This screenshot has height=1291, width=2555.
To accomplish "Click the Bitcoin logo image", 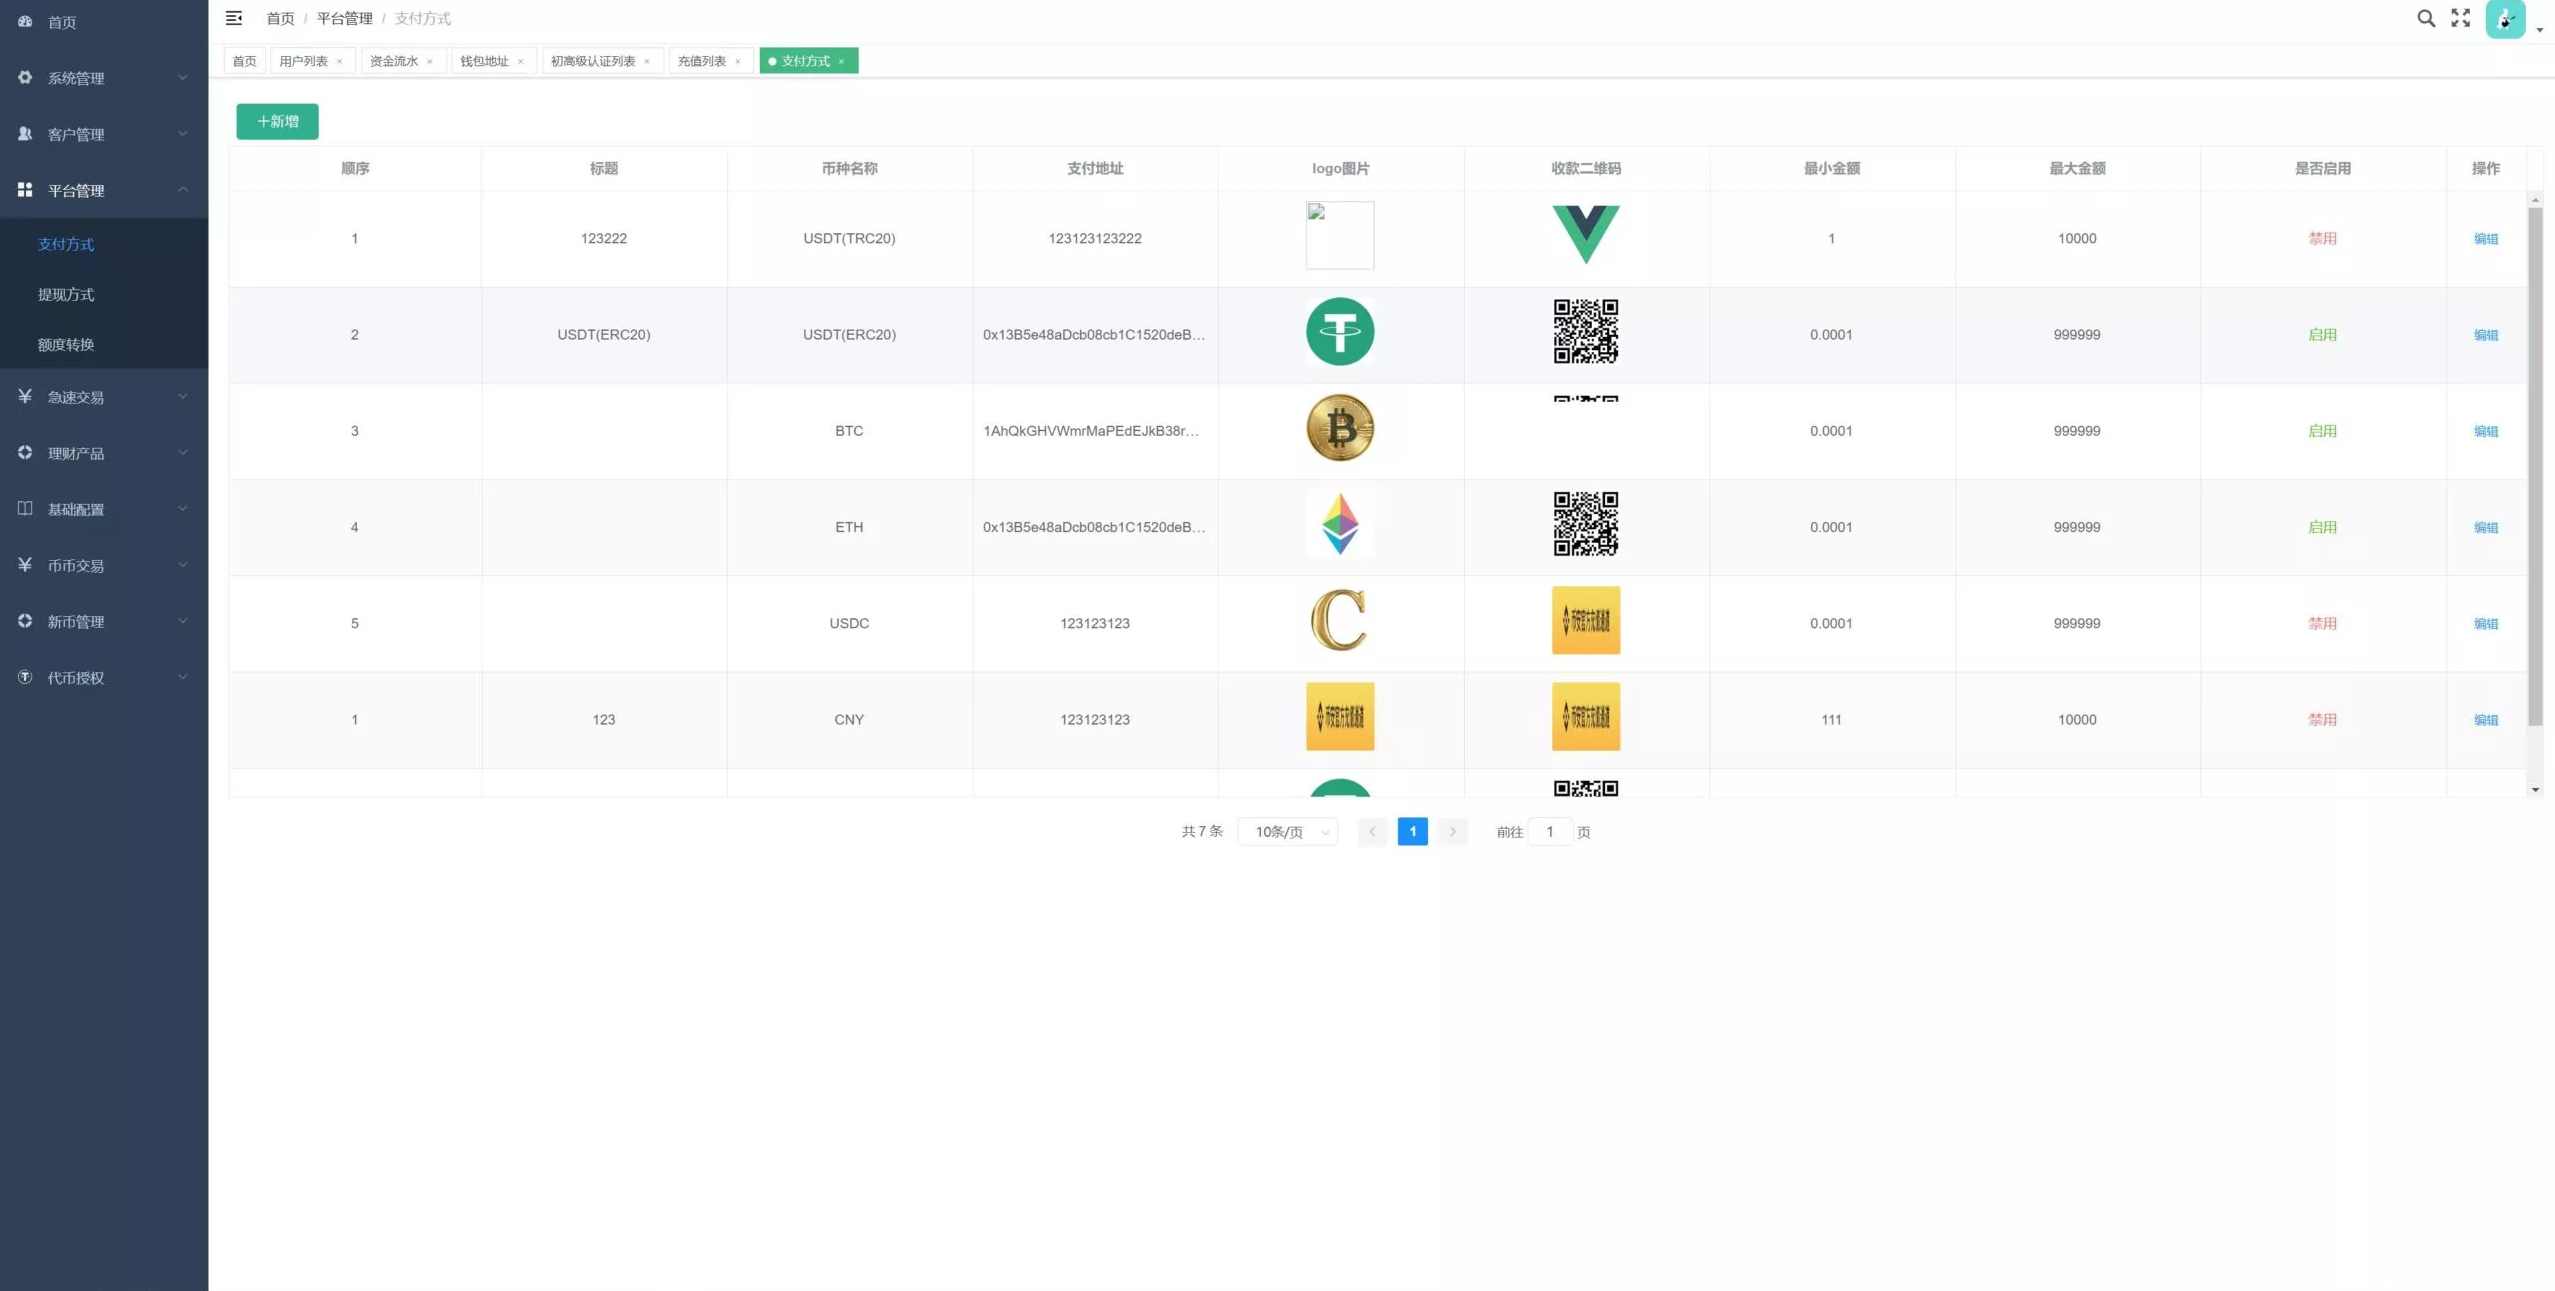I will point(1339,428).
